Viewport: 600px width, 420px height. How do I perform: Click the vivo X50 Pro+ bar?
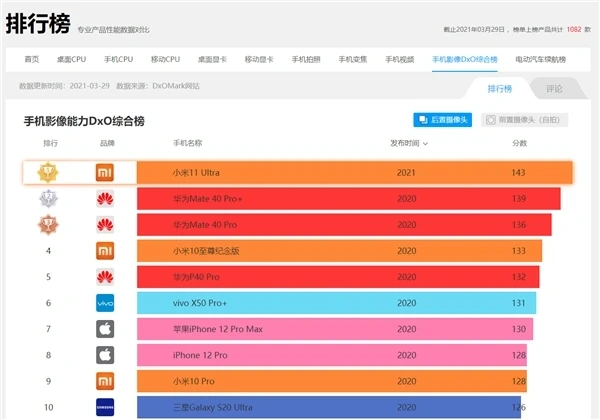(336, 303)
